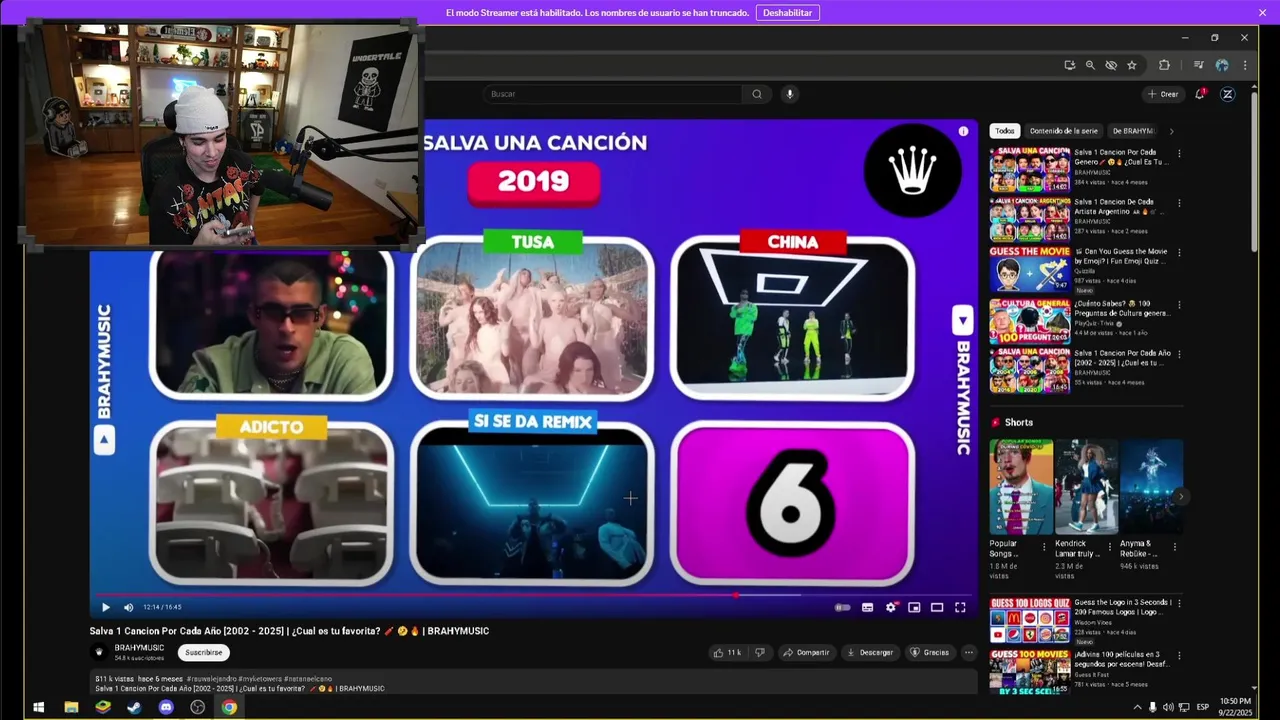Open Chrome profile avatar

tap(1222, 65)
